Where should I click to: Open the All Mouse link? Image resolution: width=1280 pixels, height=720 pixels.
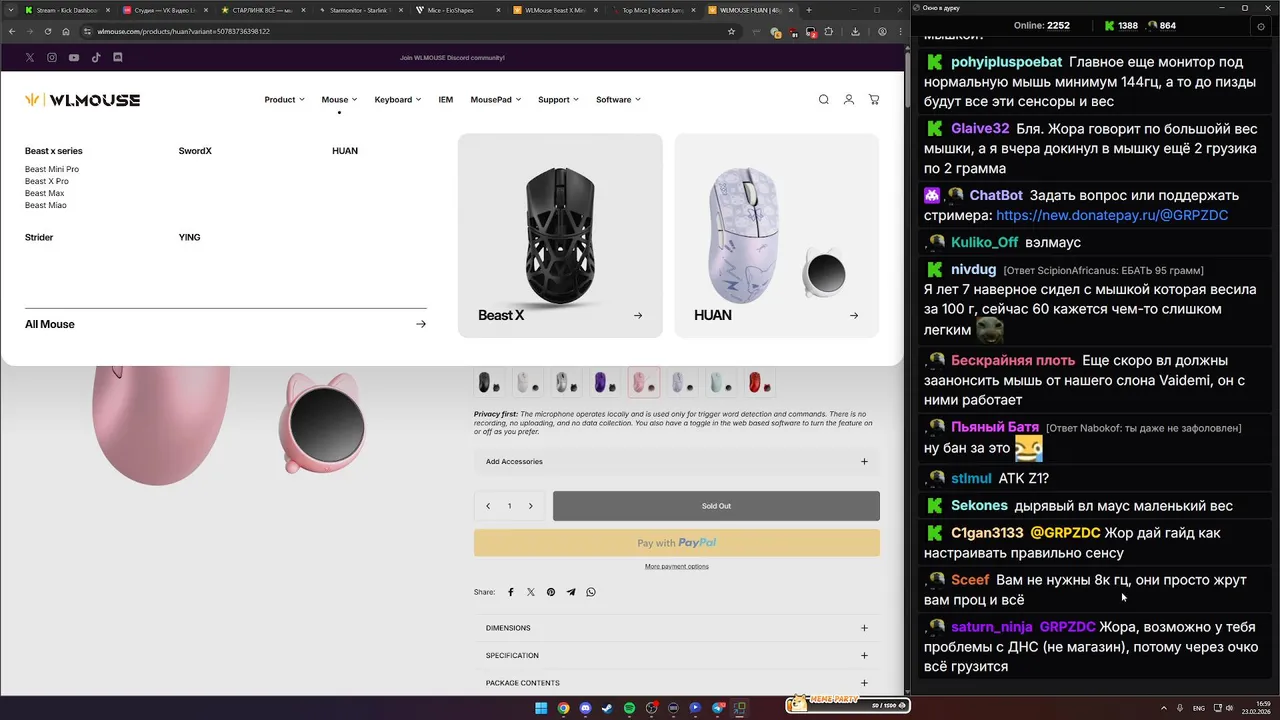(226, 324)
